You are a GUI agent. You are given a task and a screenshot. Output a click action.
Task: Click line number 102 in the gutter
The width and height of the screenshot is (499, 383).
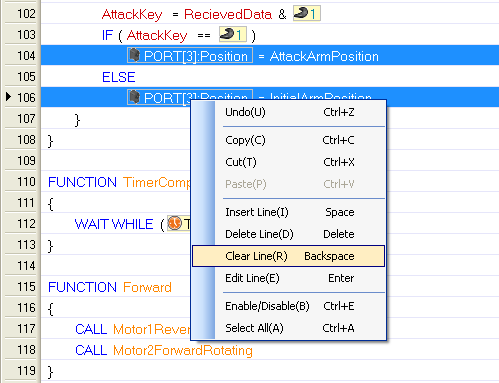26,14
